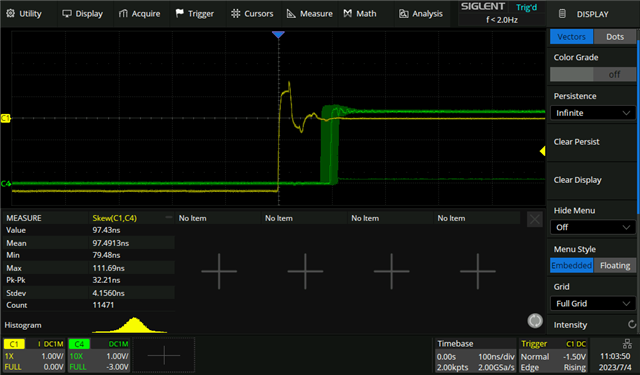This screenshot has width=640, height=375.
Task: Click the Count value 11471
Action: [x=103, y=305]
